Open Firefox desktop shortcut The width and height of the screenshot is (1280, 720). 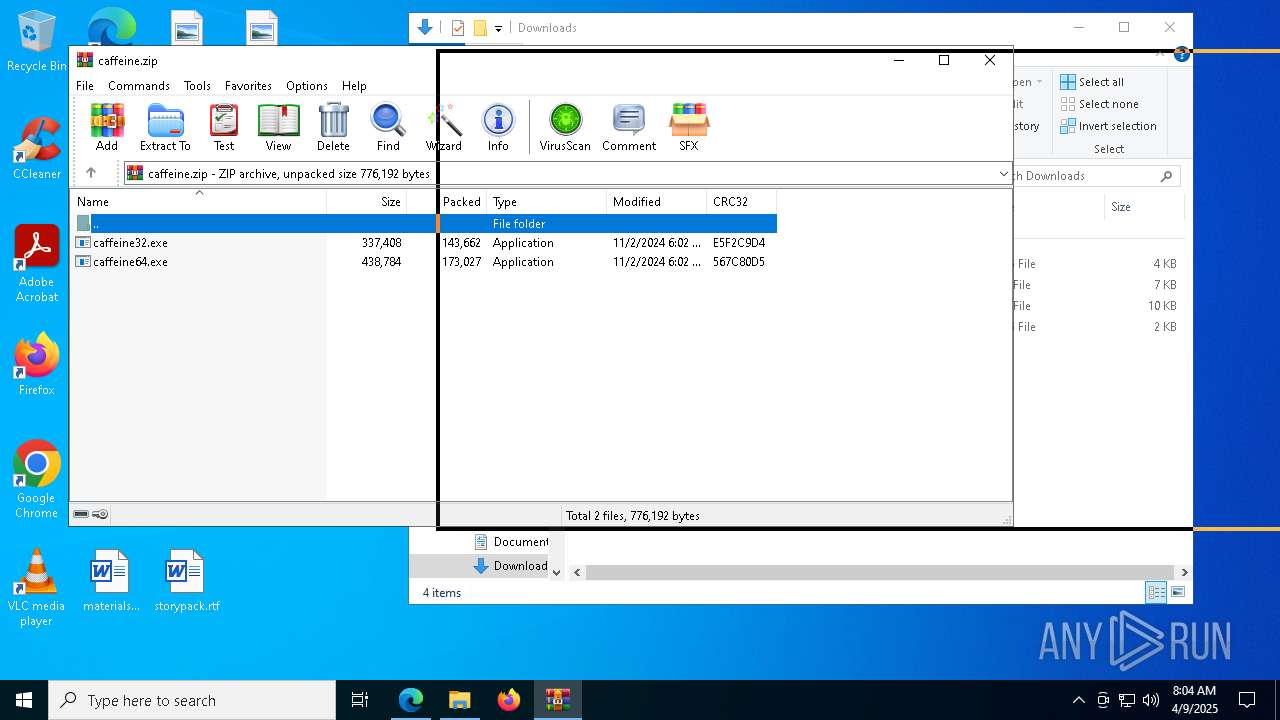click(x=37, y=365)
